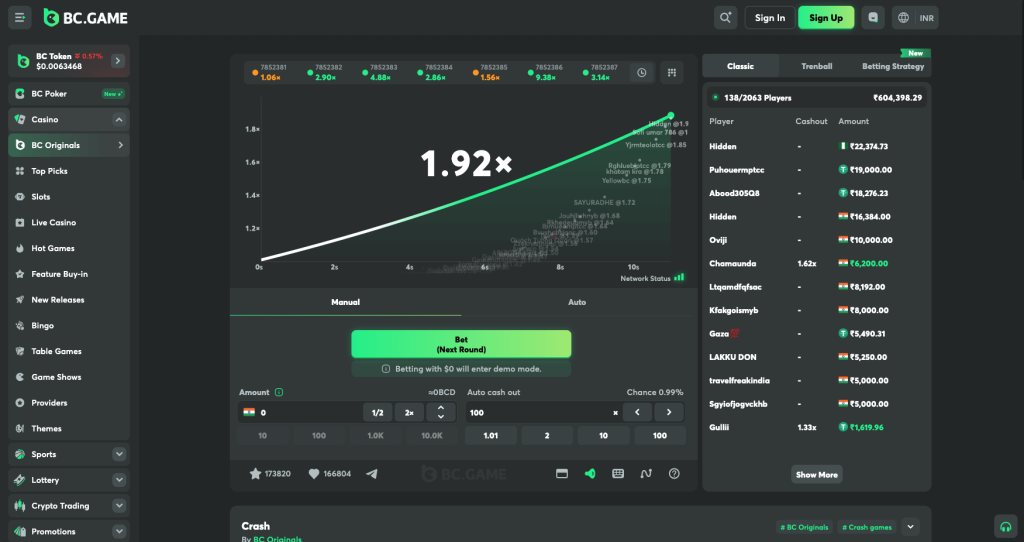Screen dimensions: 1024x542
Task: Open the chat icon in header
Action: tap(873, 18)
